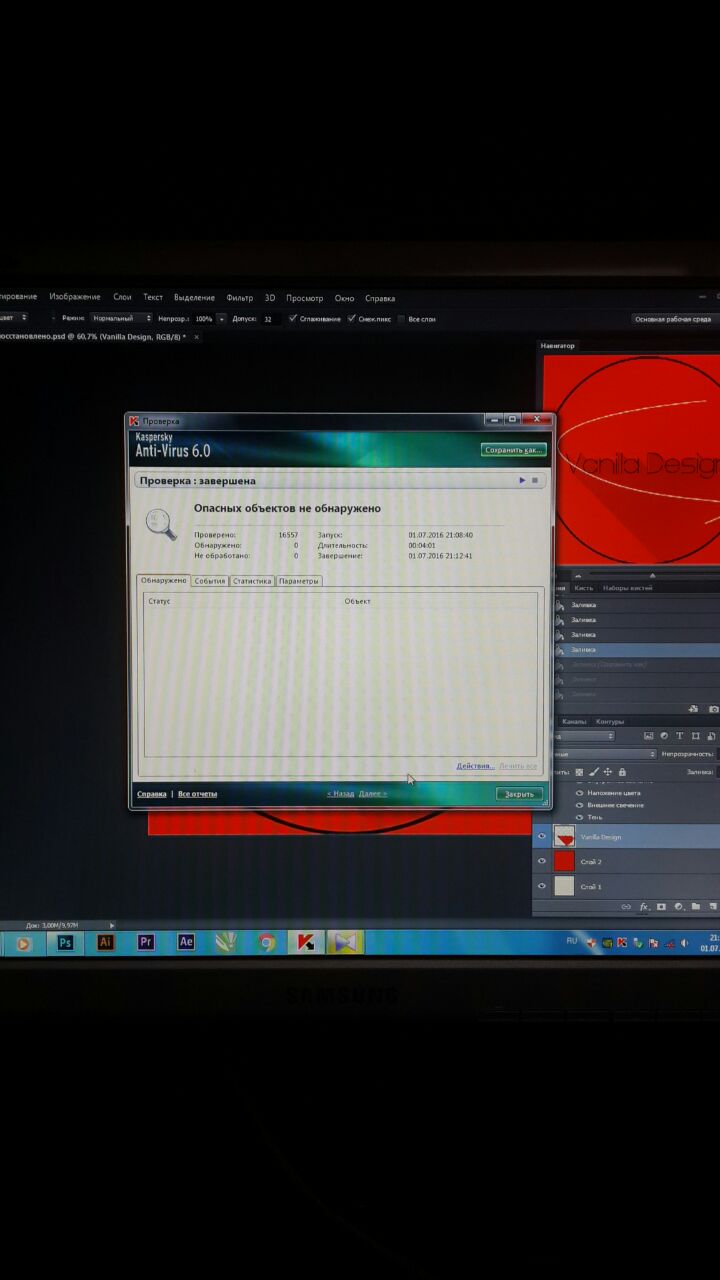Select the Слой 2 red layer thumbnail
Image resolution: width=720 pixels, height=1280 pixels.
coord(564,861)
